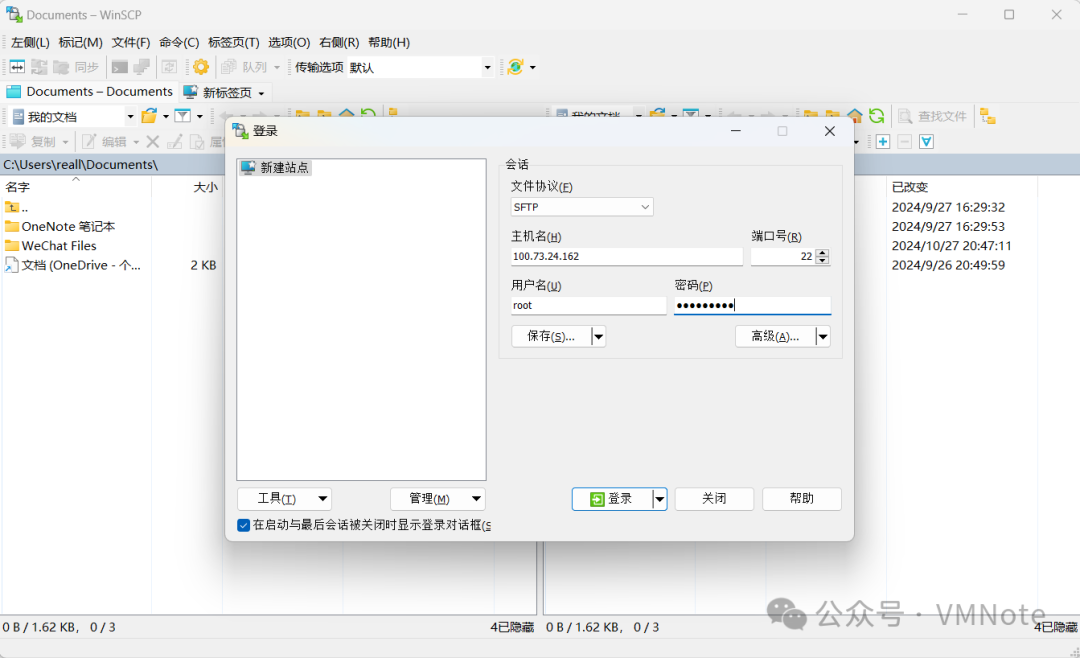1080x658 pixels.
Task: Click the Compare Directories icon in main toolbar
Action: click(39, 67)
